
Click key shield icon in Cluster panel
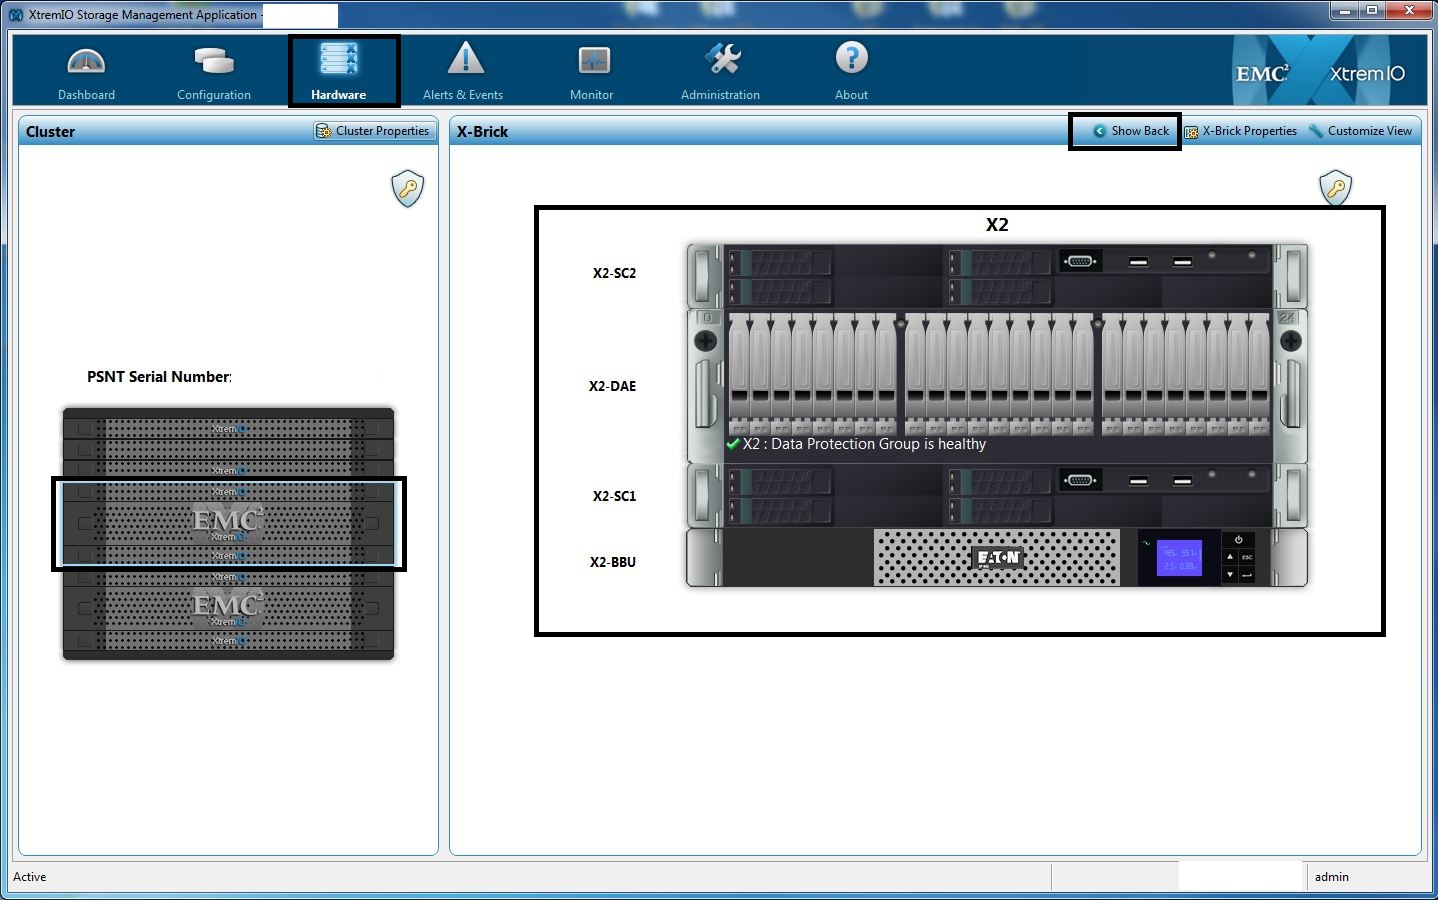407,188
